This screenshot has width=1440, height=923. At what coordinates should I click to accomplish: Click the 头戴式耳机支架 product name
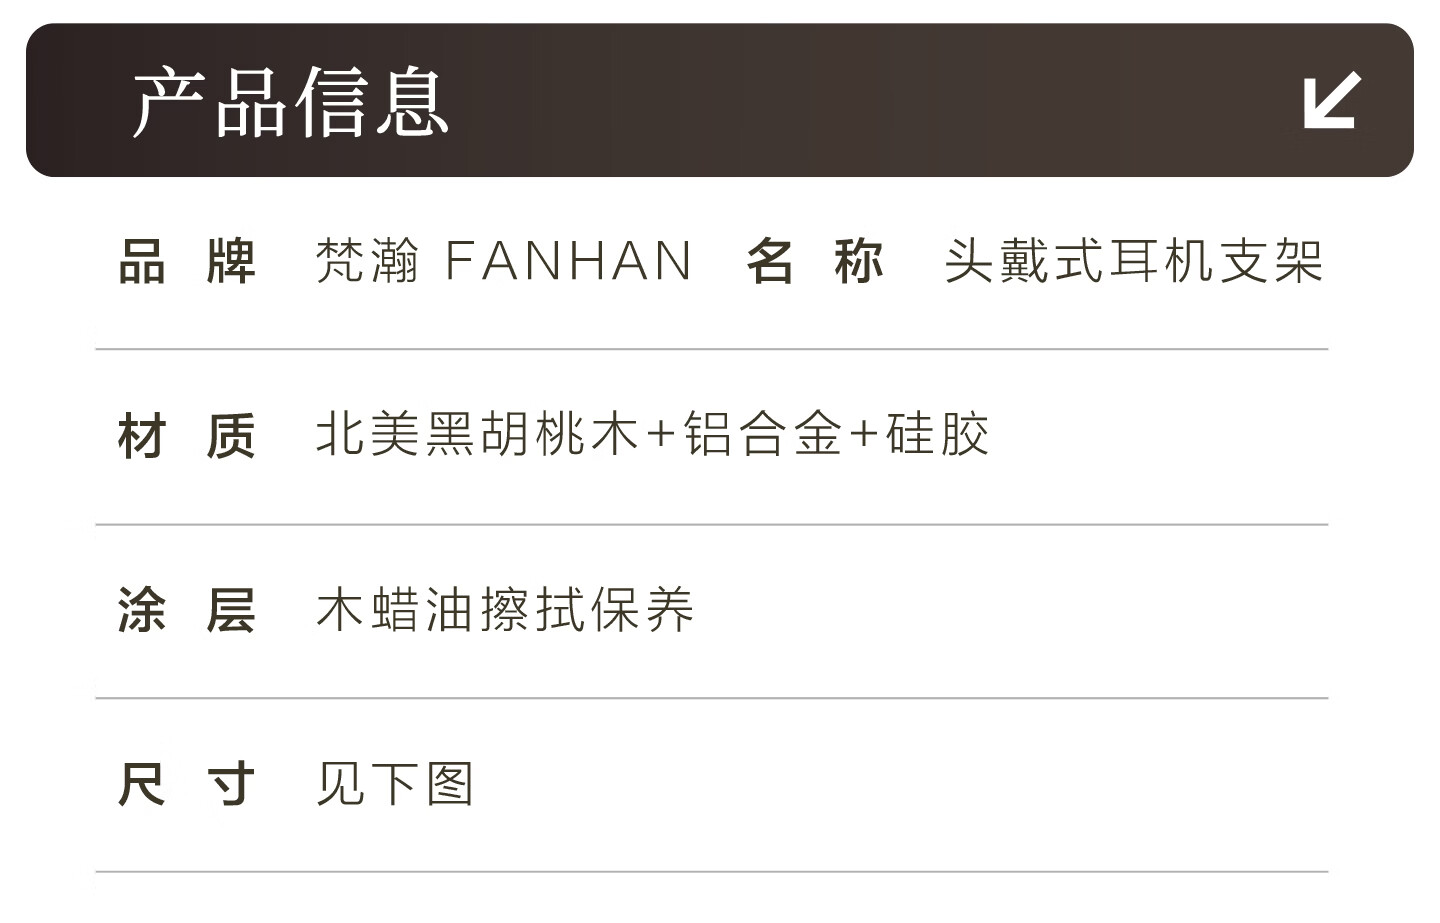(1134, 262)
